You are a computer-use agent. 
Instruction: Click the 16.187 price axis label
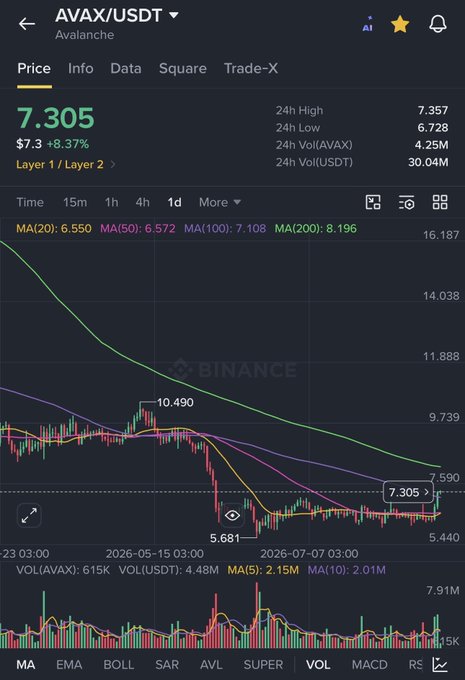pos(441,235)
